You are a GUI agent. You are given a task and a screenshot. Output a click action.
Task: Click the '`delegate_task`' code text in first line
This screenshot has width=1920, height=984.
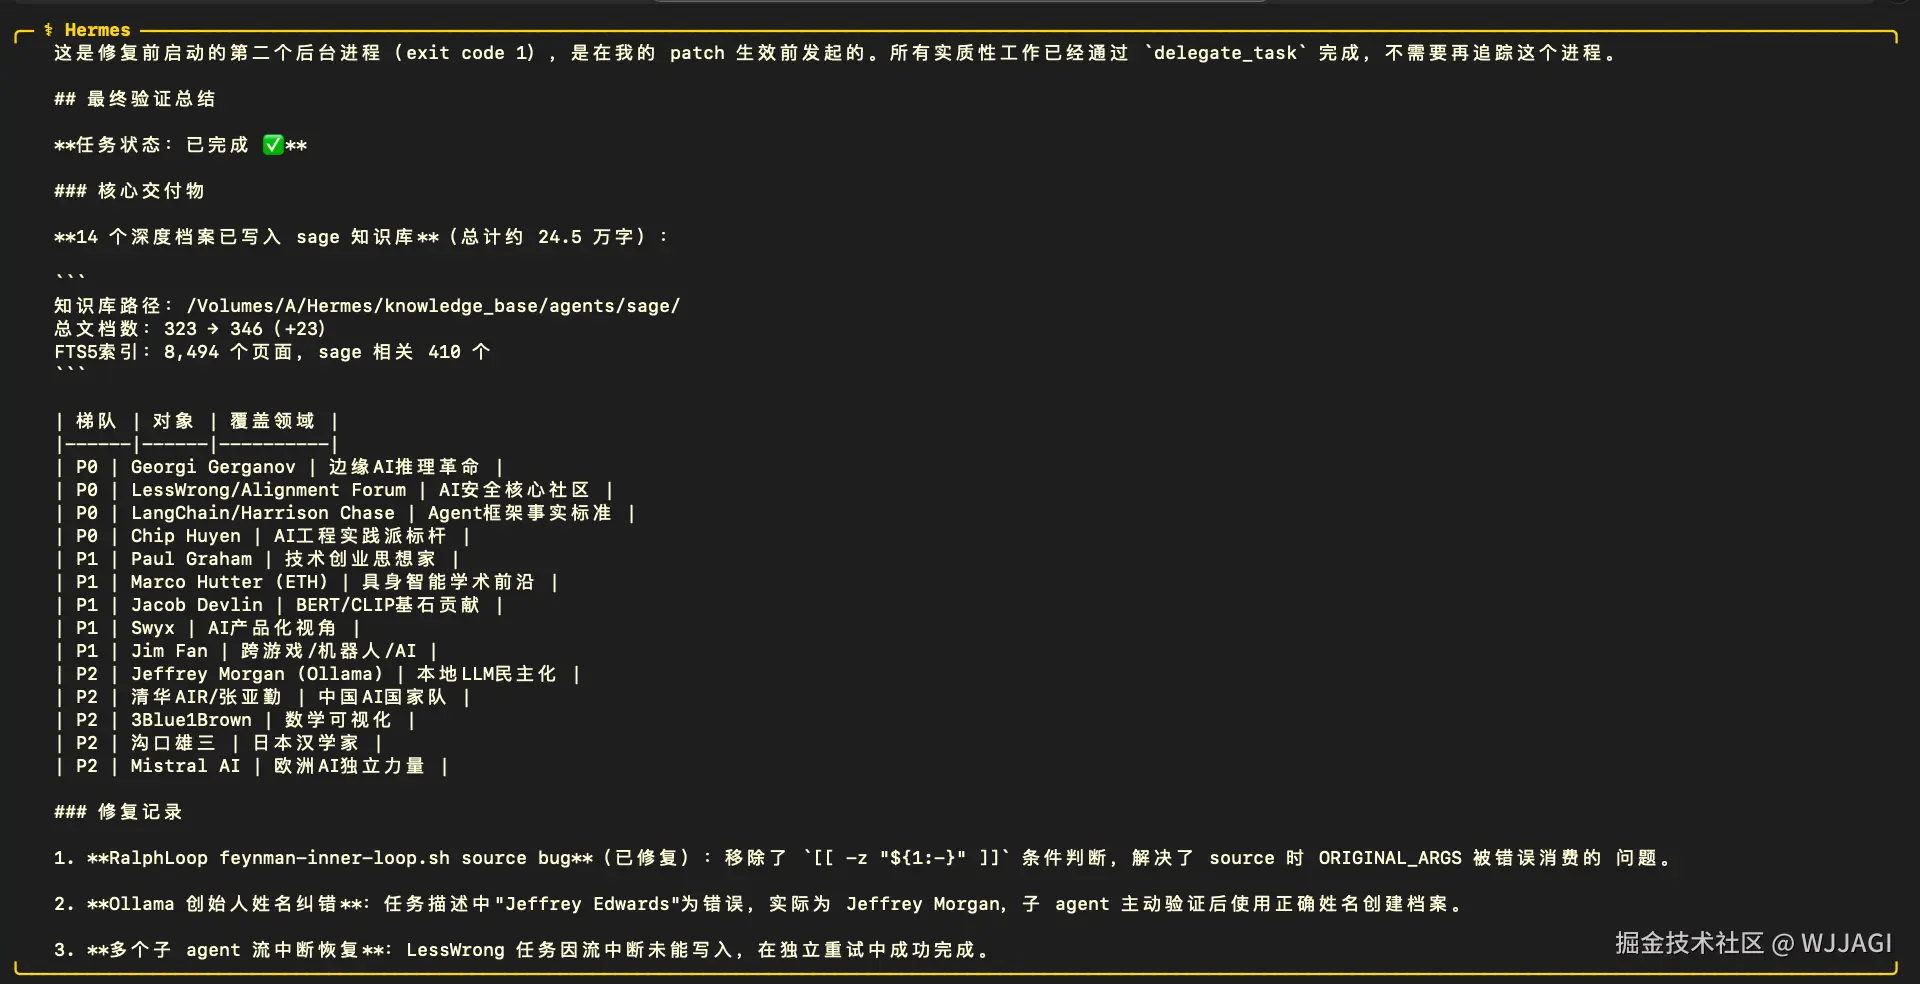click(x=1225, y=53)
